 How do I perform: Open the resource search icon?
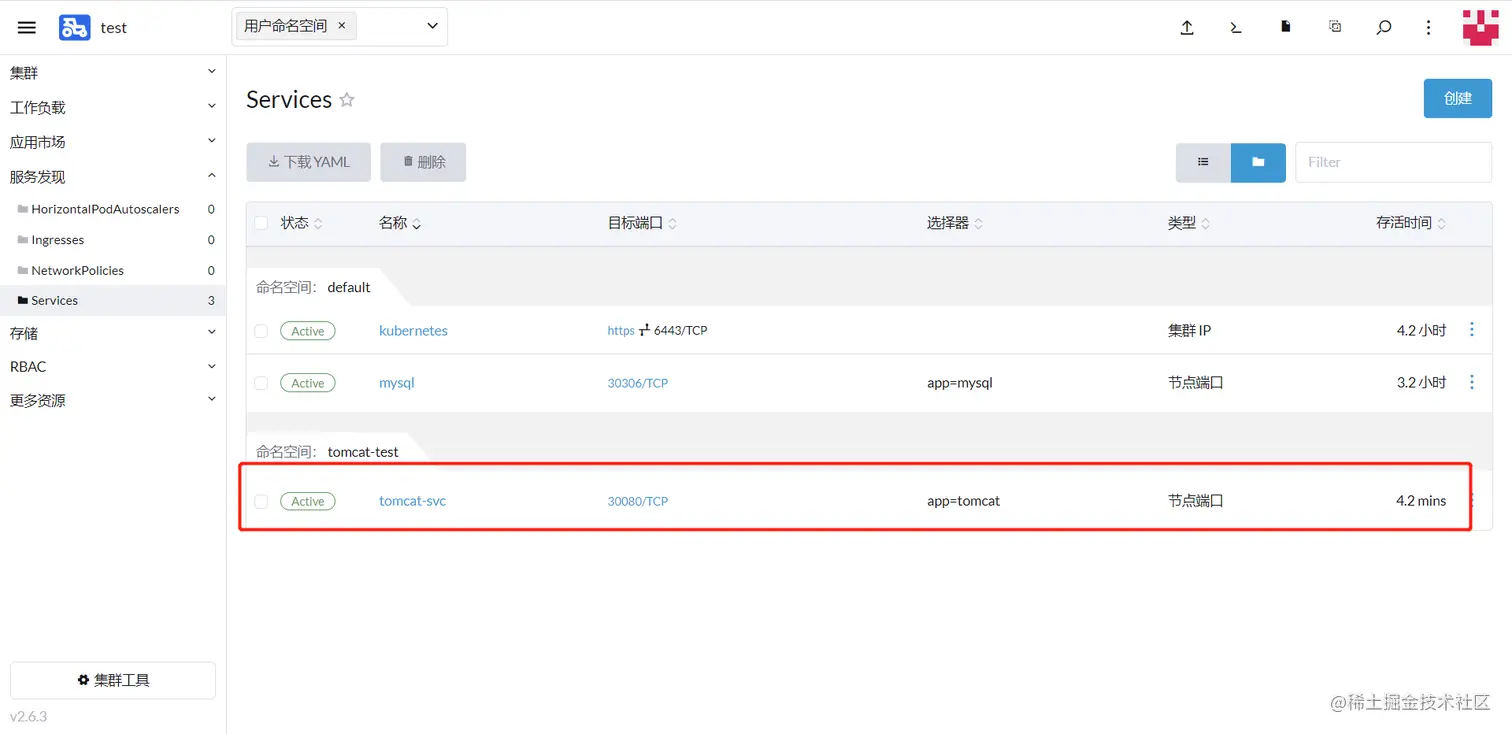tap(1384, 28)
